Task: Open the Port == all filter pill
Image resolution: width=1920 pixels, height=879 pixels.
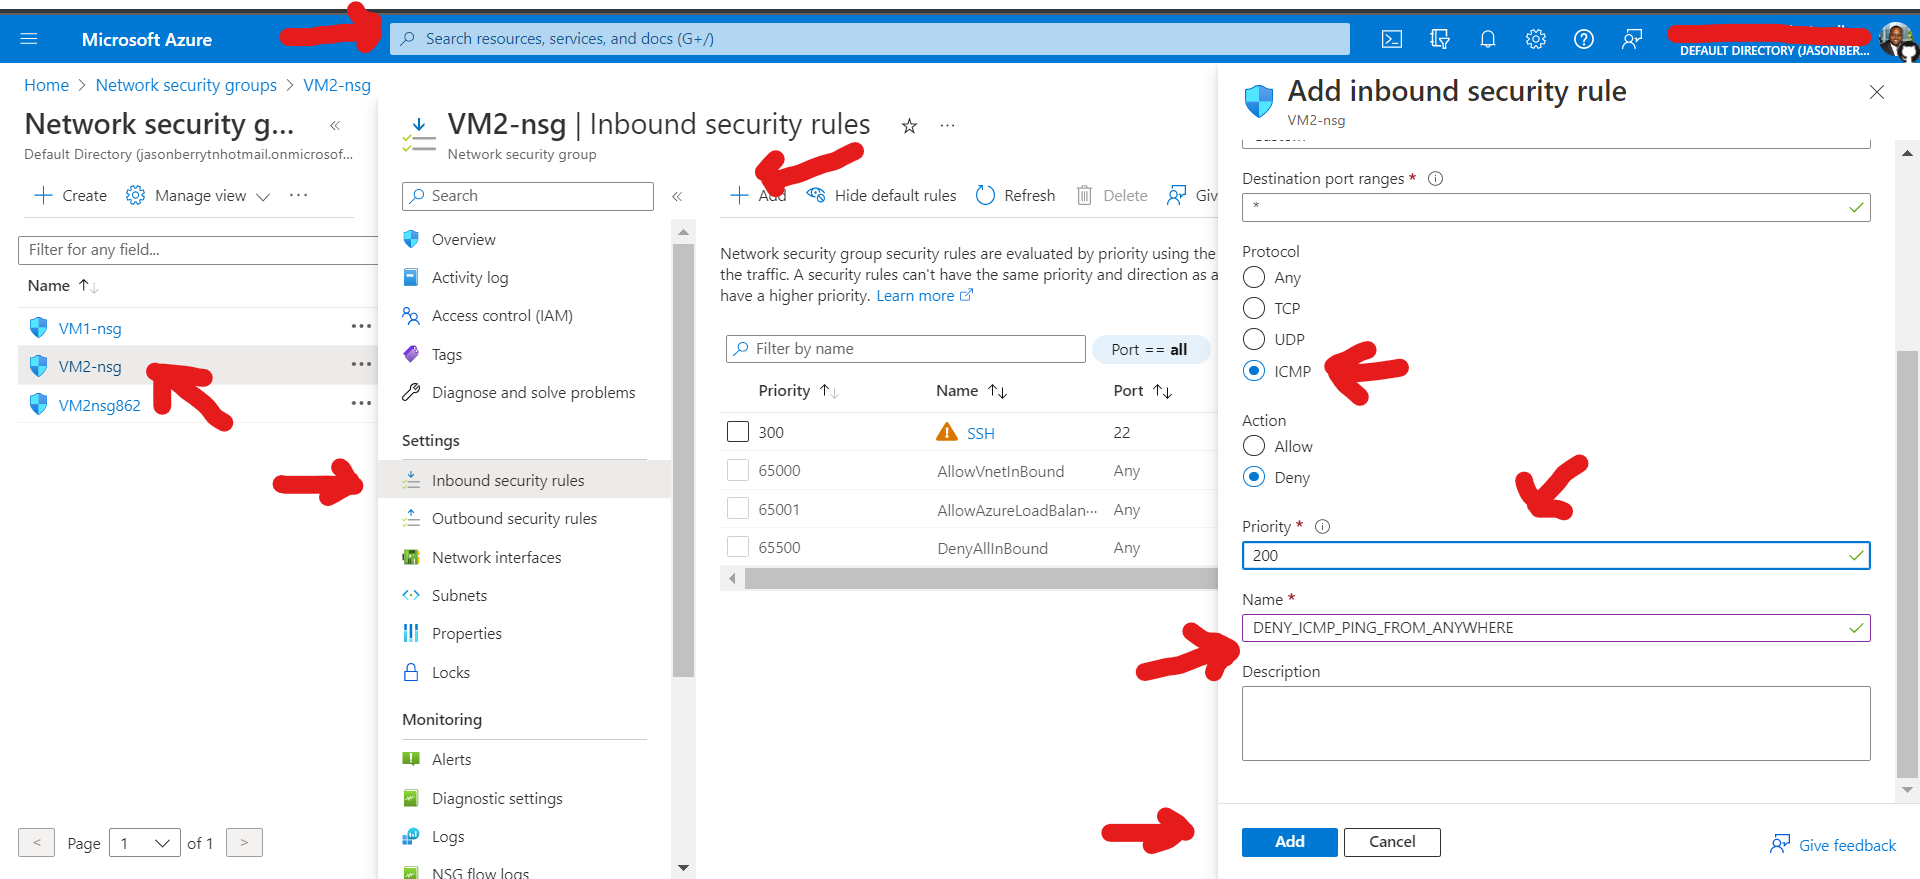Action: point(1150,349)
